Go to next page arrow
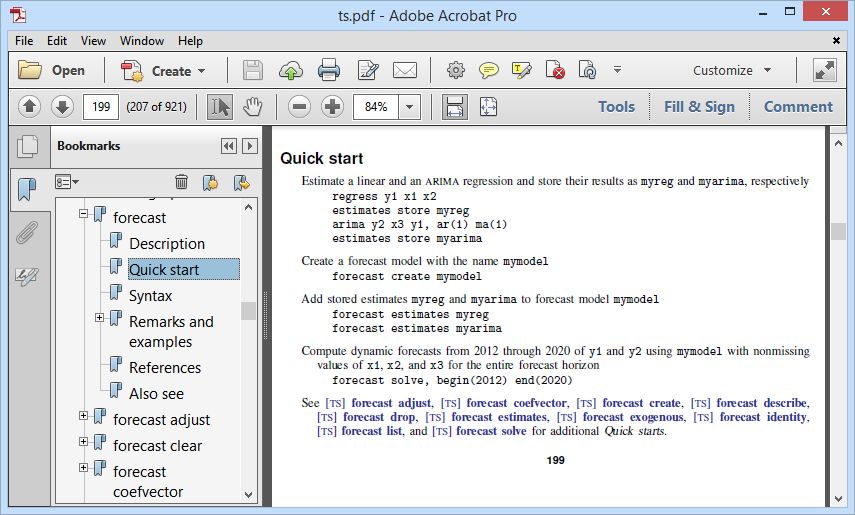This screenshot has height=515, width=855. [62, 106]
